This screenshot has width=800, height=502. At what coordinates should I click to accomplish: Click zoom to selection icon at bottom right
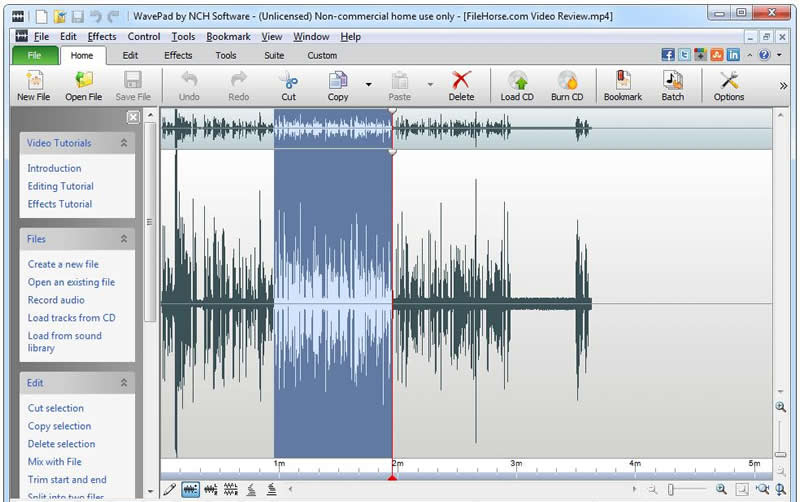[762, 489]
